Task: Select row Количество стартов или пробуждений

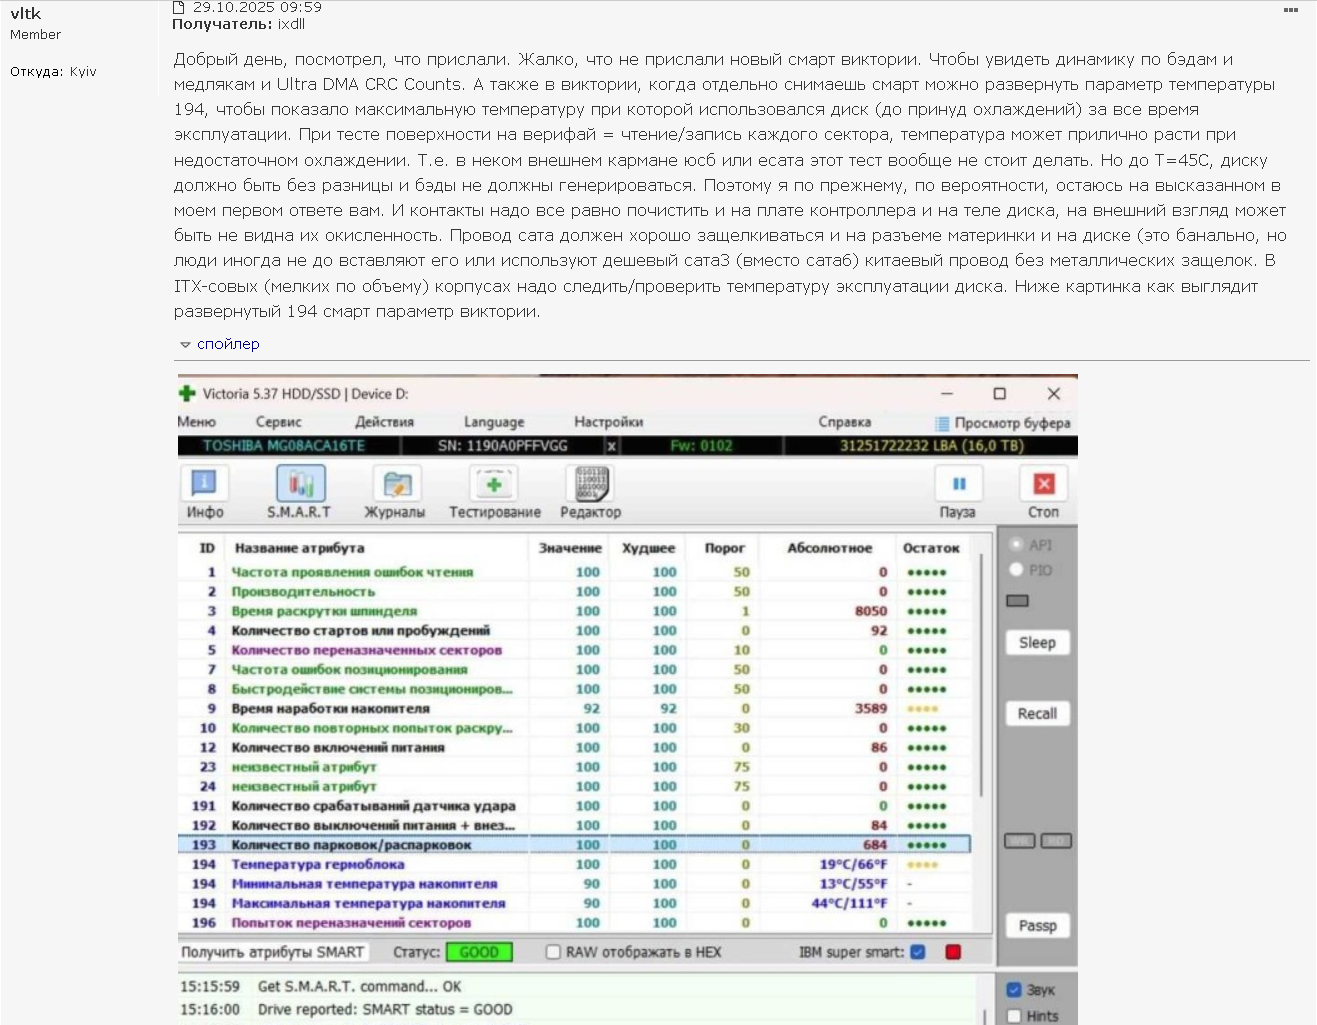Action: click(x=574, y=631)
